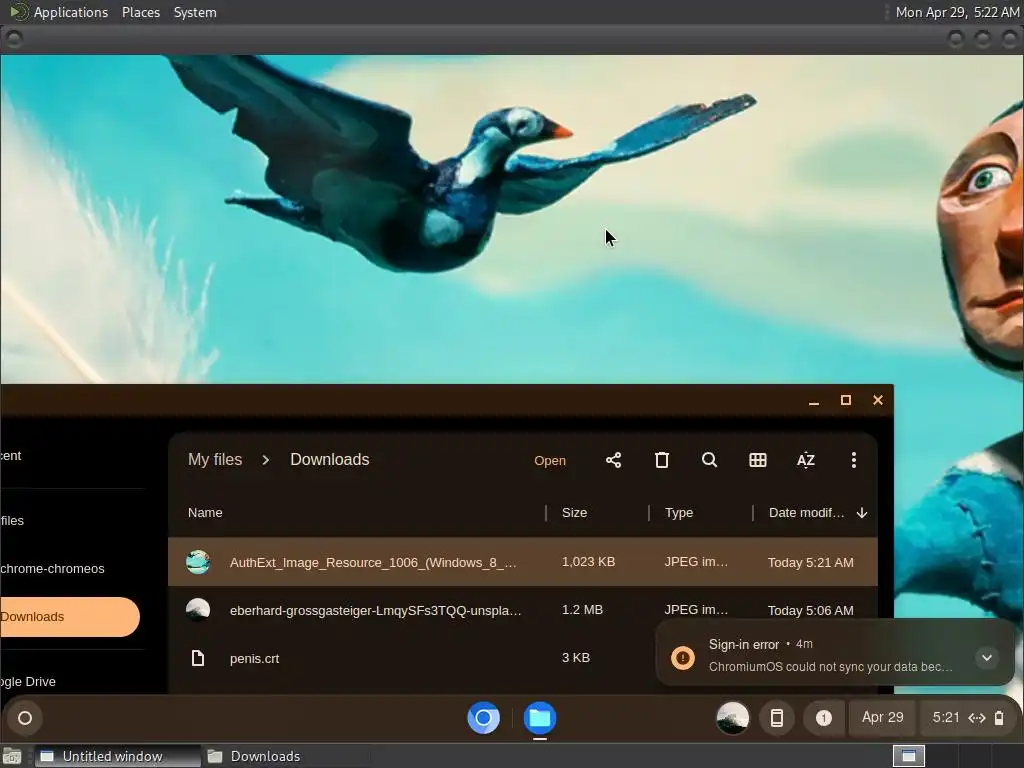1024x768 pixels.
Task: Click Downloads breadcrumb
Action: [330, 460]
